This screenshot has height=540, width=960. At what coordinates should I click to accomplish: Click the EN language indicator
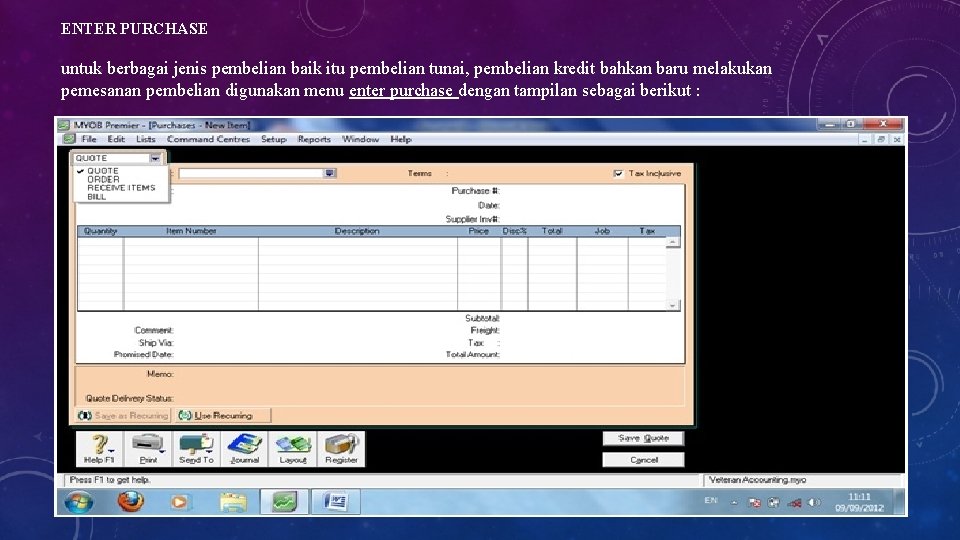tap(710, 501)
